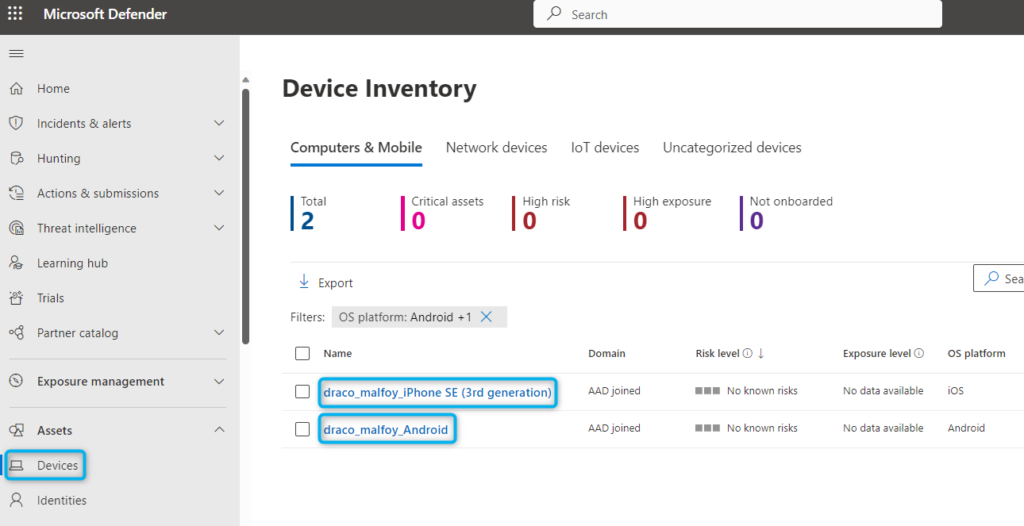Click the Home house icon

16,88
